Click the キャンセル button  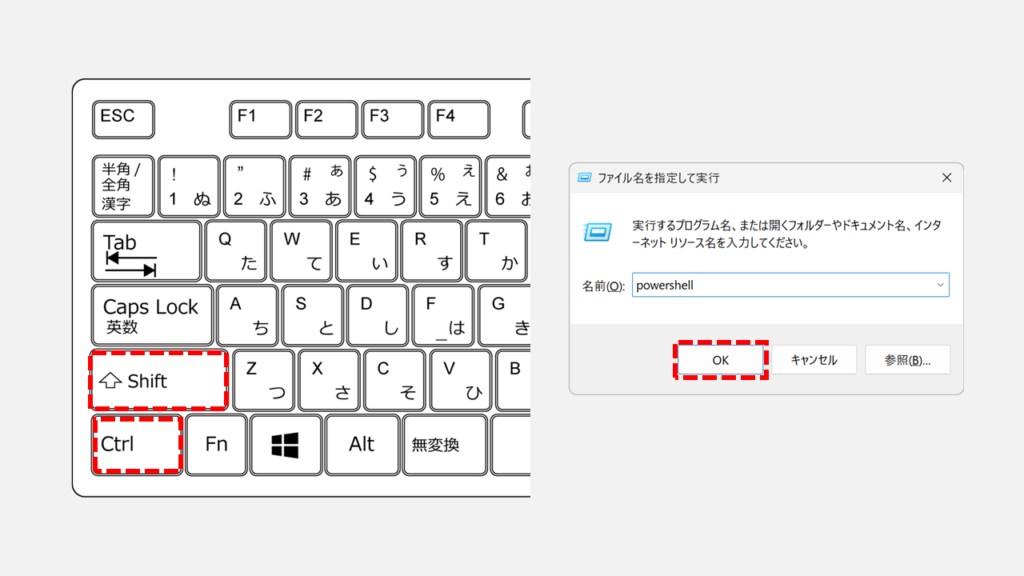coord(814,360)
